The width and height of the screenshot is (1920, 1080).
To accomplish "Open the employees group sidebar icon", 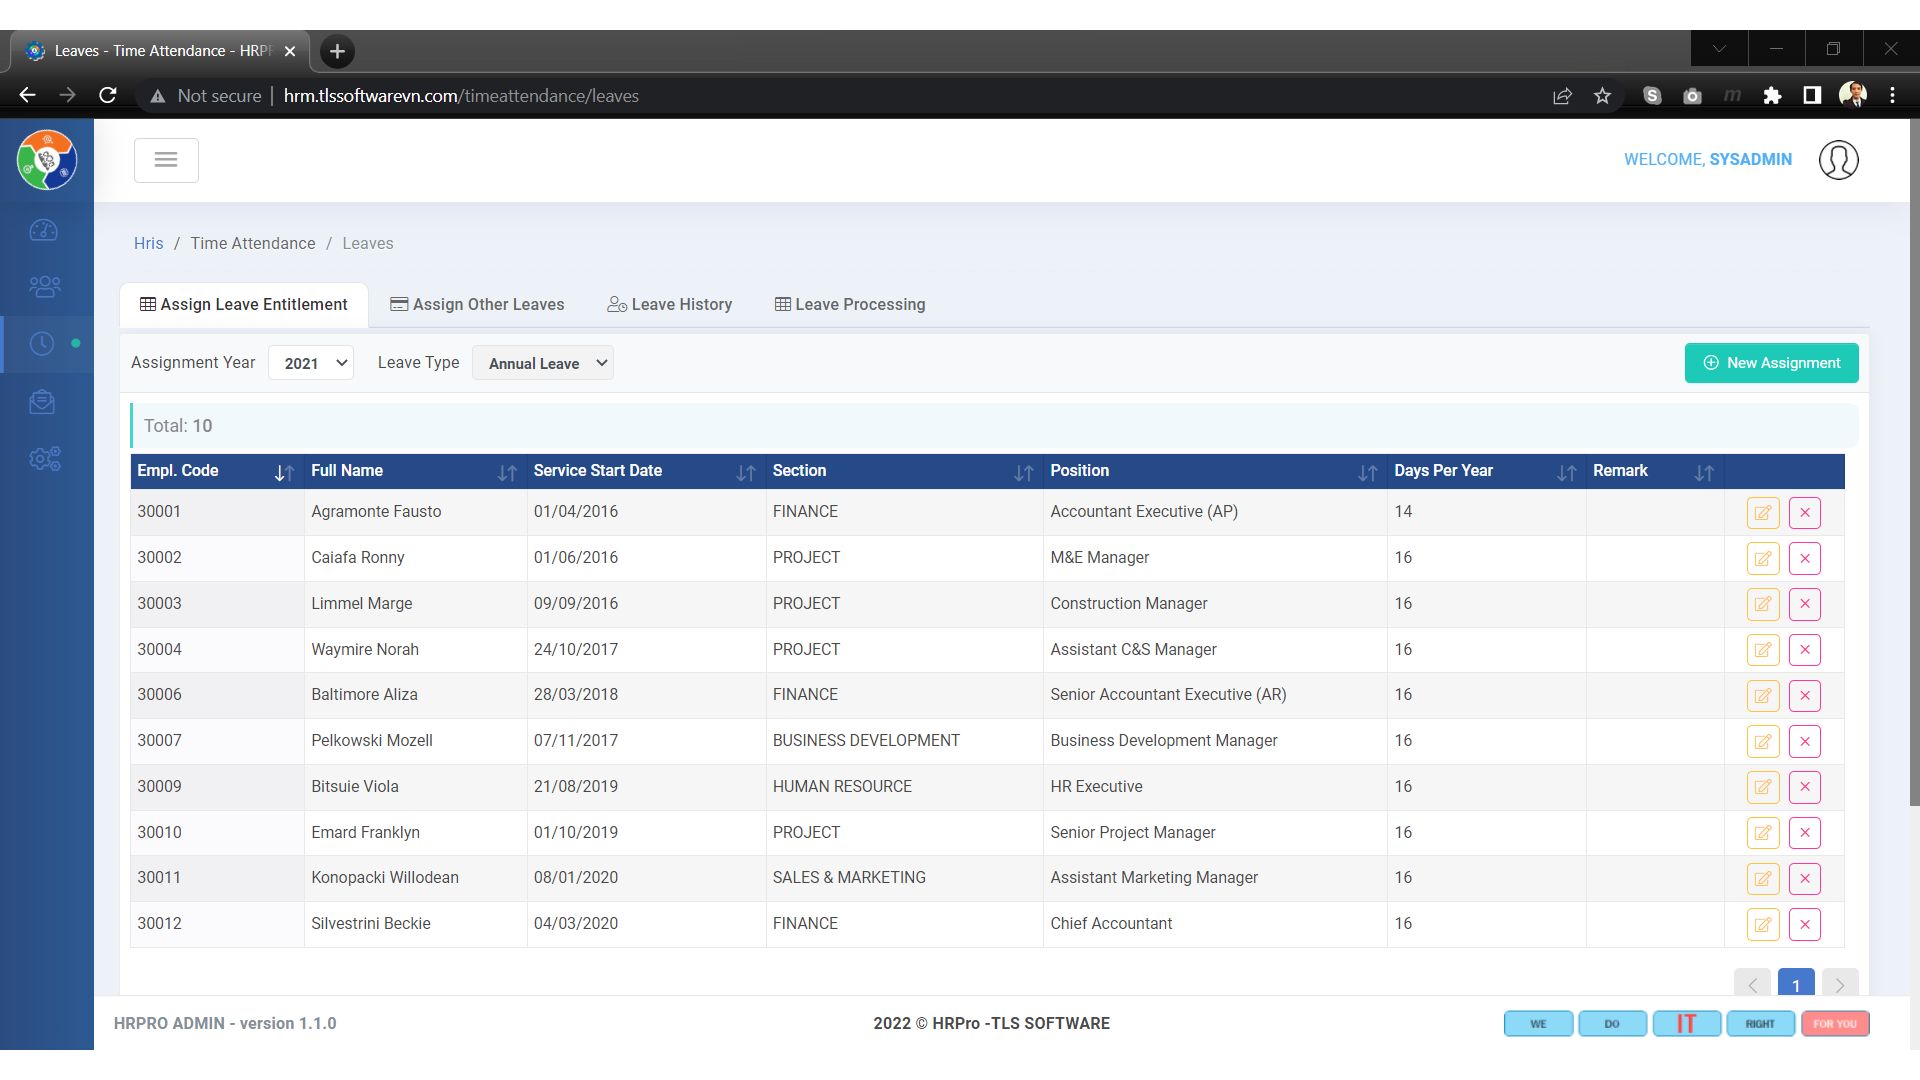I will tap(44, 288).
